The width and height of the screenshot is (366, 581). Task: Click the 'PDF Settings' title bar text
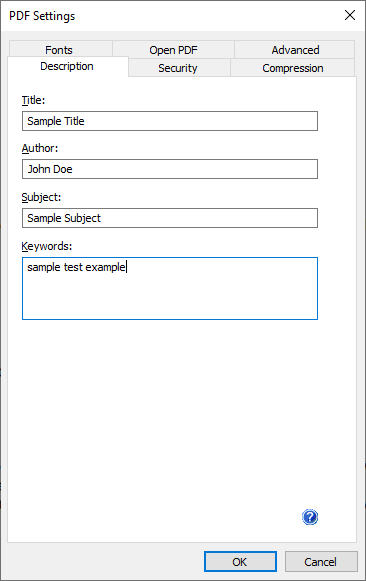42,16
